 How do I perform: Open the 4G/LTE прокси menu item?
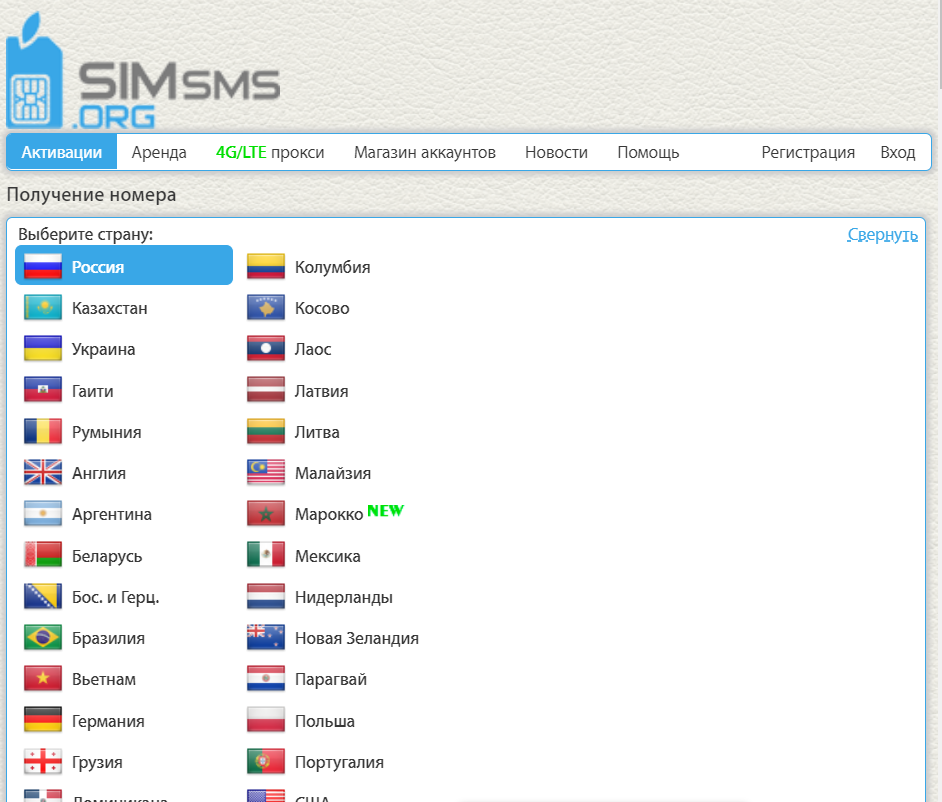click(x=270, y=153)
